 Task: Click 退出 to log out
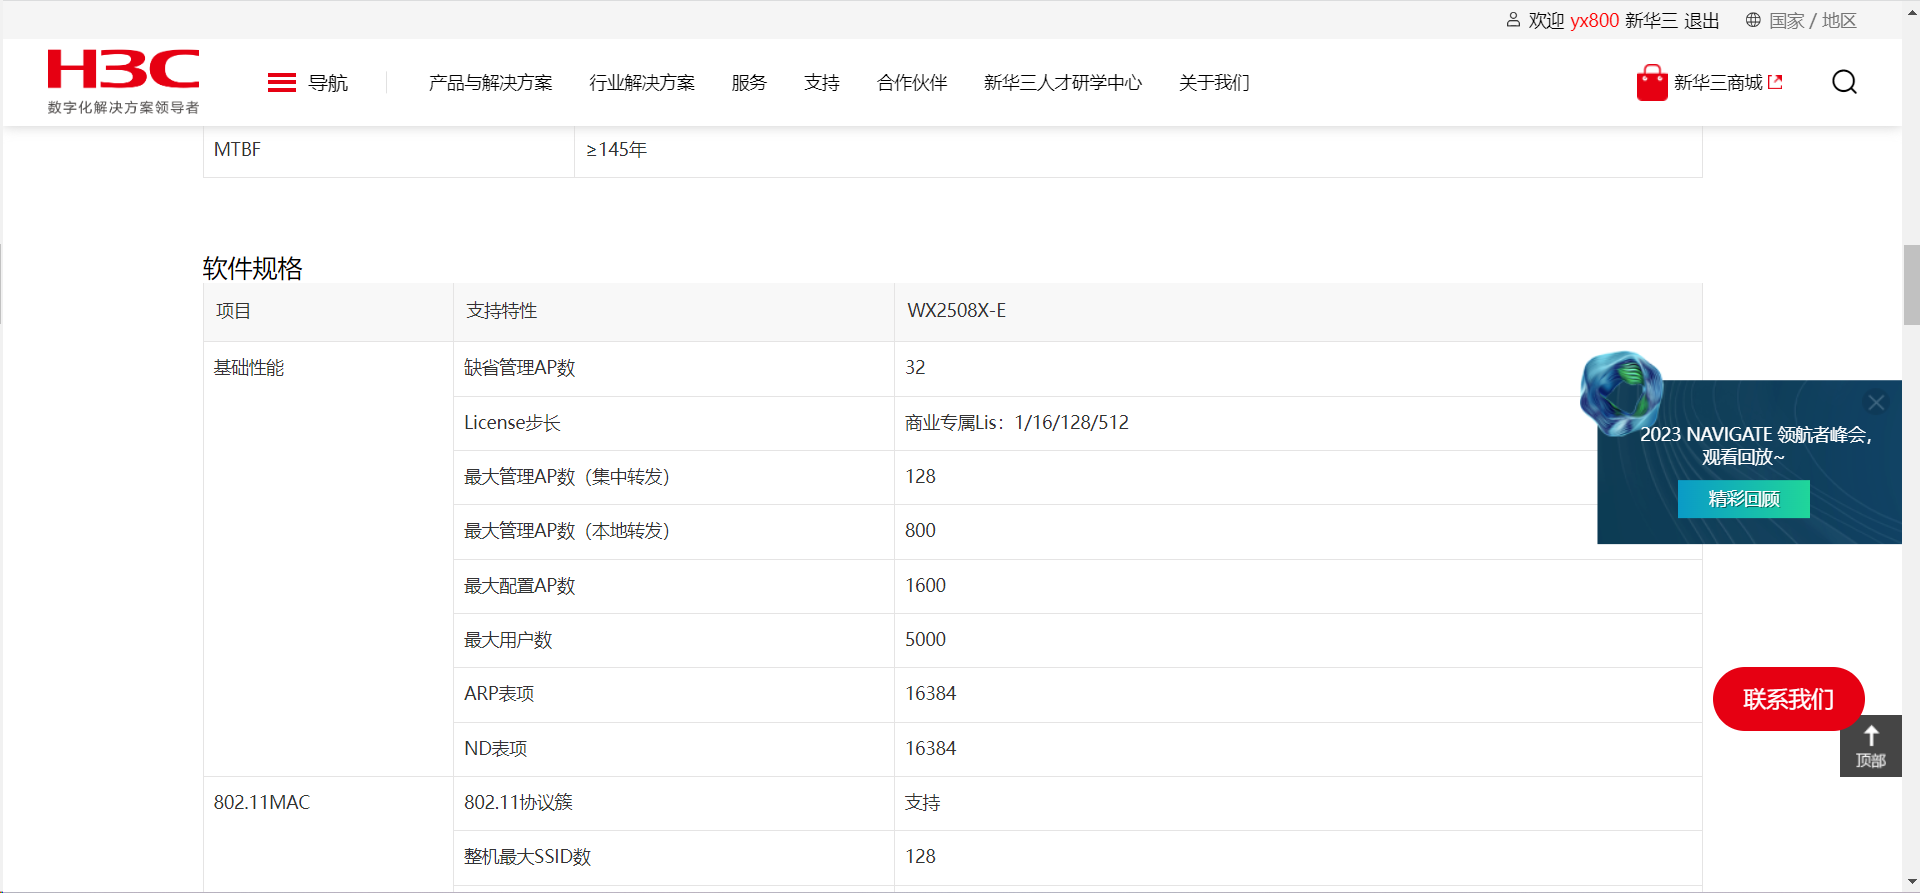pos(1702,21)
